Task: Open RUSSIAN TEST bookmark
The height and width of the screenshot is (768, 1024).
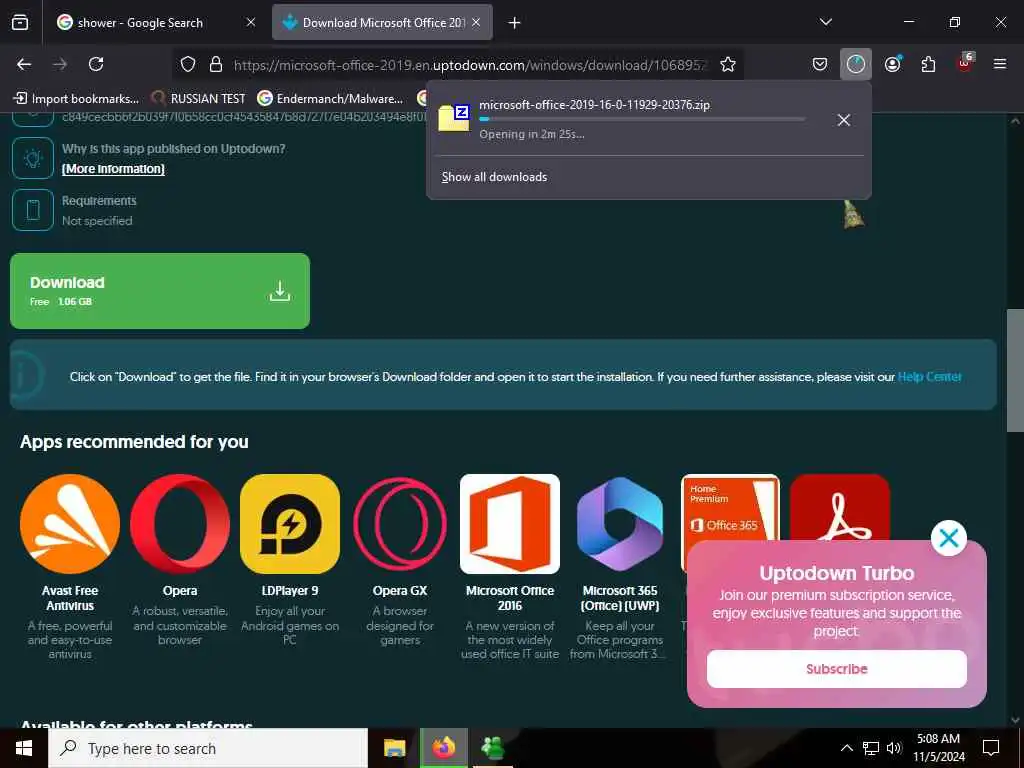Action: (x=198, y=99)
